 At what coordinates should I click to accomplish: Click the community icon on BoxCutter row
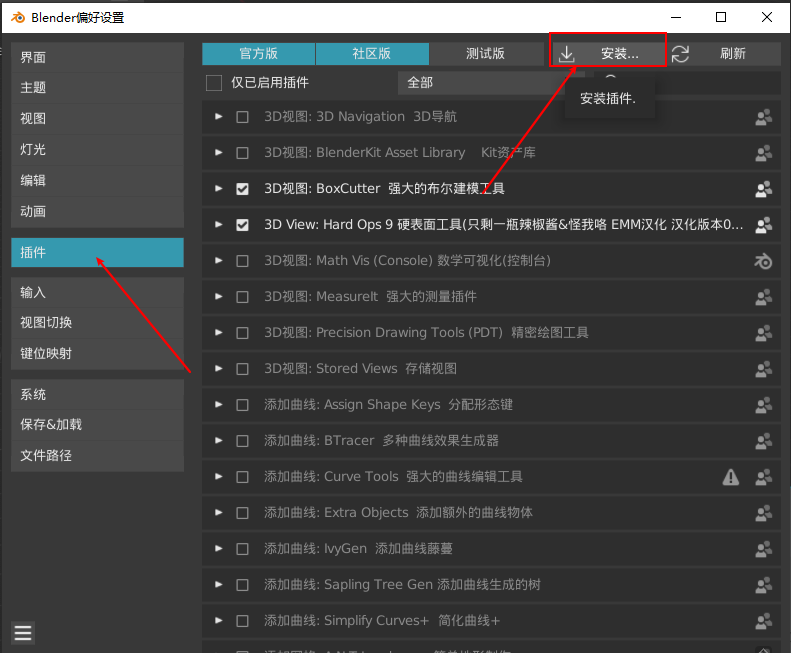pyautogui.click(x=763, y=189)
